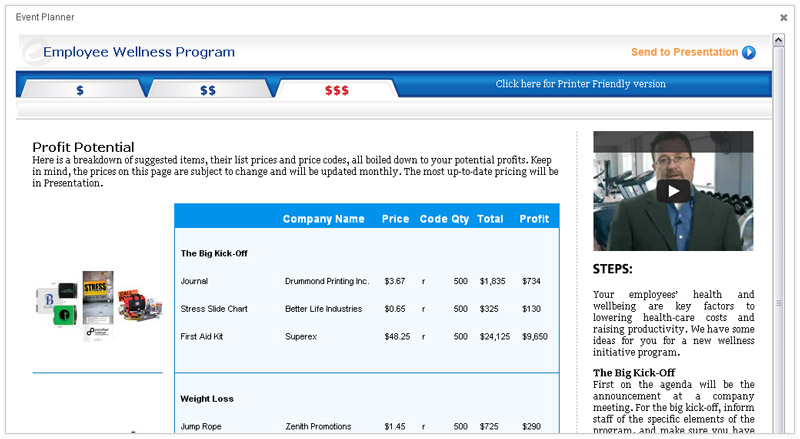The height and width of the screenshot is (439, 800).
Task: Click the Code column header
Action: [434, 219]
